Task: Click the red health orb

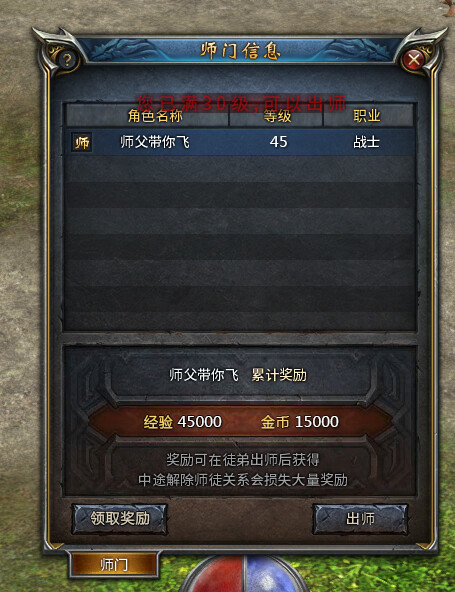Action: tap(217, 575)
